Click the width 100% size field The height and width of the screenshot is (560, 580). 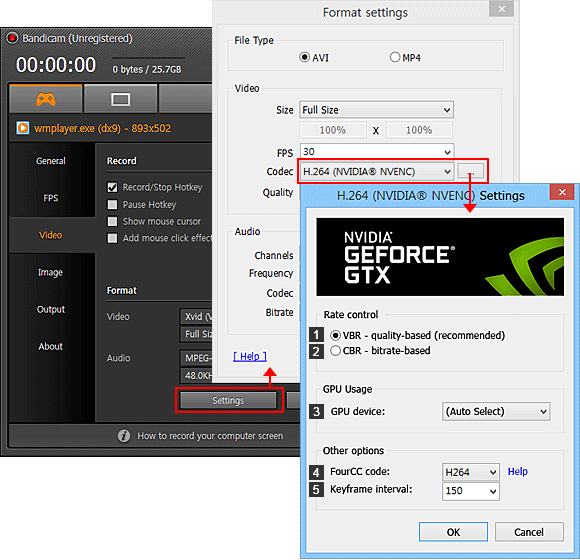coord(333,130)
